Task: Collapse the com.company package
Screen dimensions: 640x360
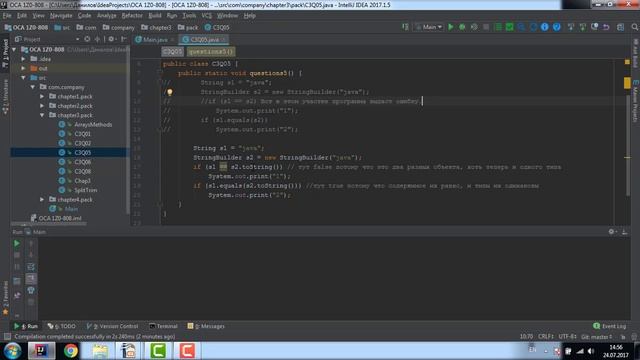Action: click(x=33, y=87)
